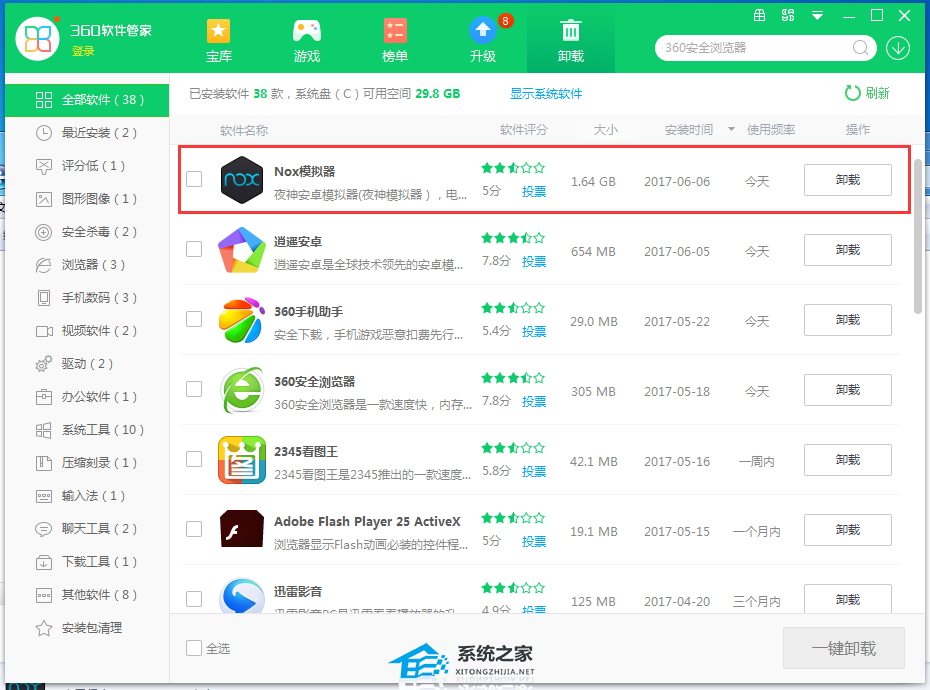Image resolution: width=930 pixels, height=690 pixels.
Task: Click the 2345看图王 app icon
Action: tap(241, 460)
